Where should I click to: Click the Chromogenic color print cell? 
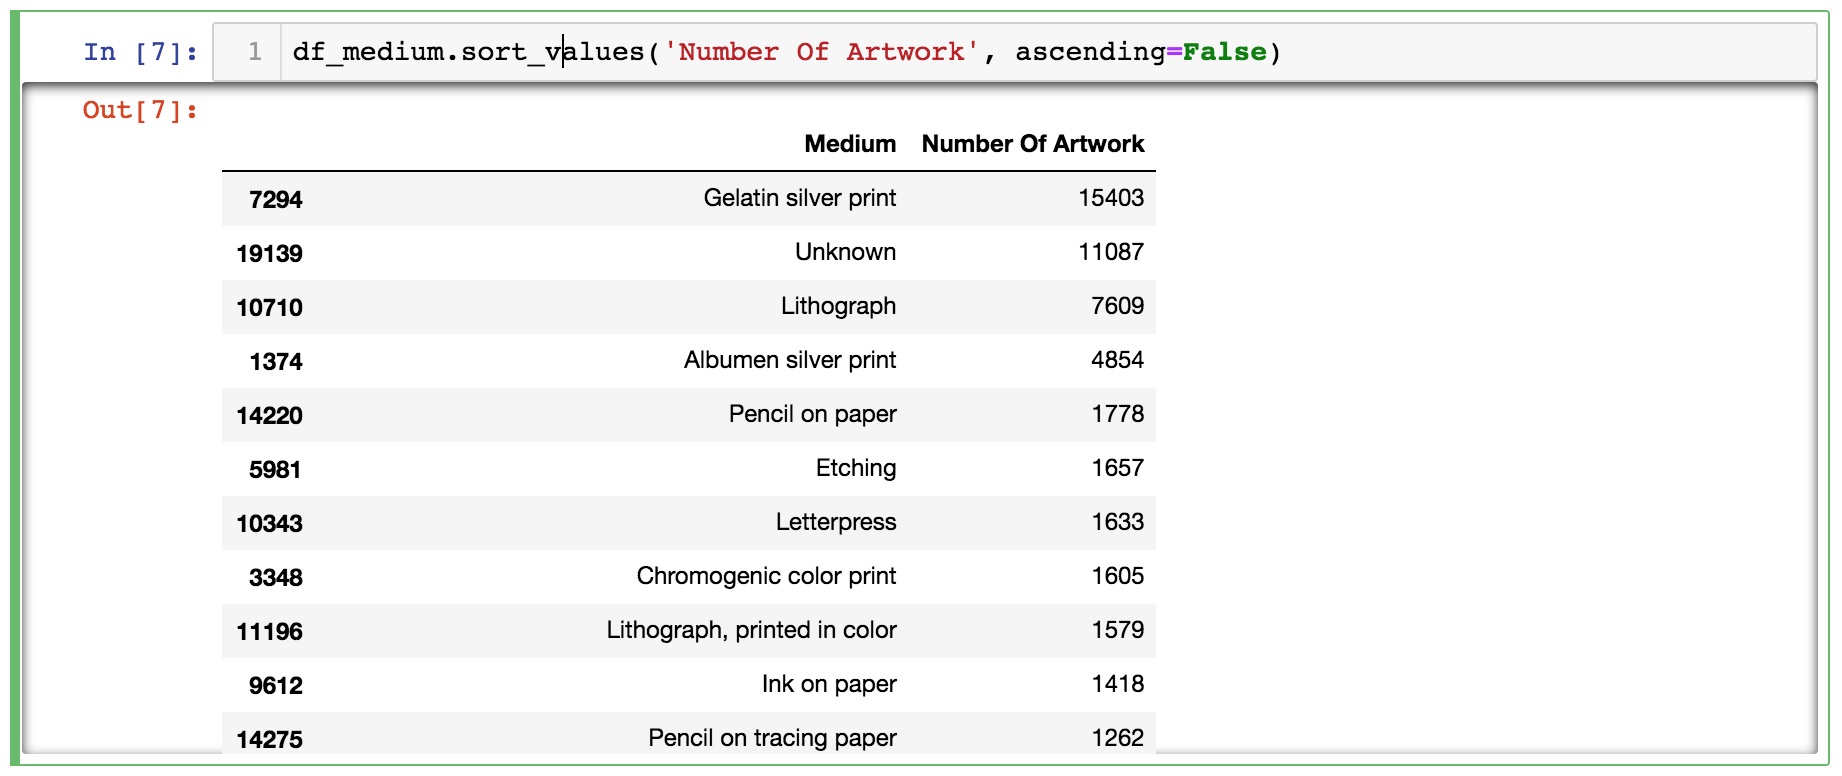point(766,576)
